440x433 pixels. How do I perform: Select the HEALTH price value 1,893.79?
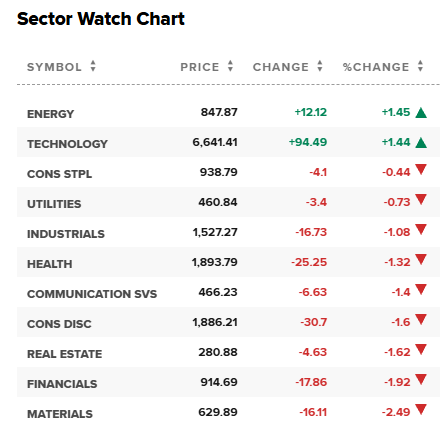215,262
